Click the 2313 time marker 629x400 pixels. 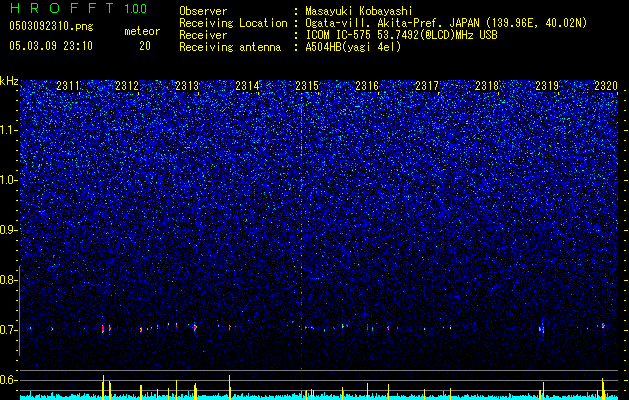point(187,86)
